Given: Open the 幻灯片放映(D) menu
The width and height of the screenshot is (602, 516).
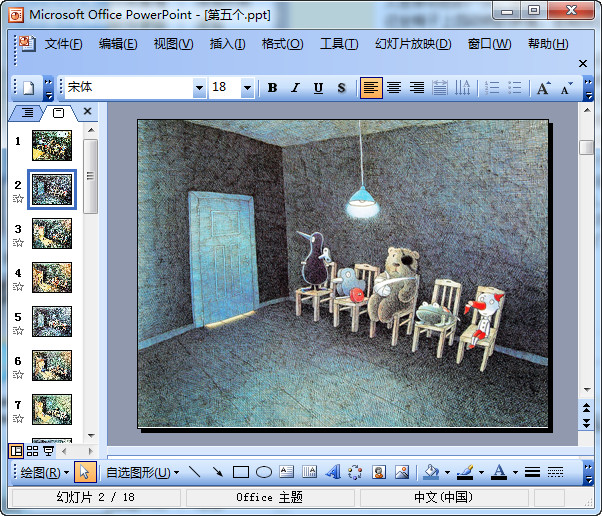Looking at the screenshot, I should point(413,44).
